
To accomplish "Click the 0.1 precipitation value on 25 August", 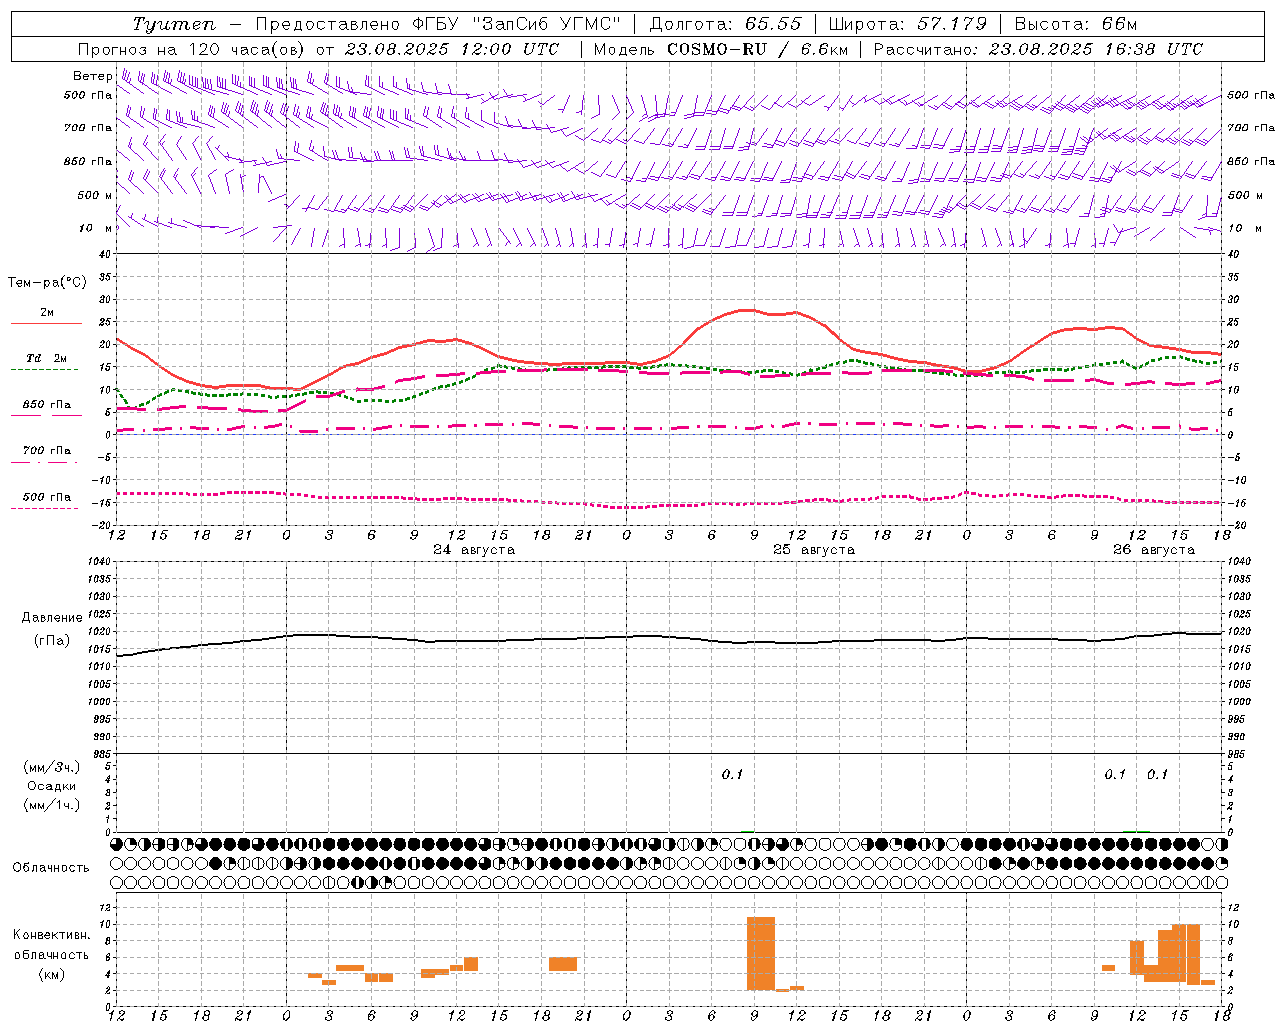I will coord(732,774).
